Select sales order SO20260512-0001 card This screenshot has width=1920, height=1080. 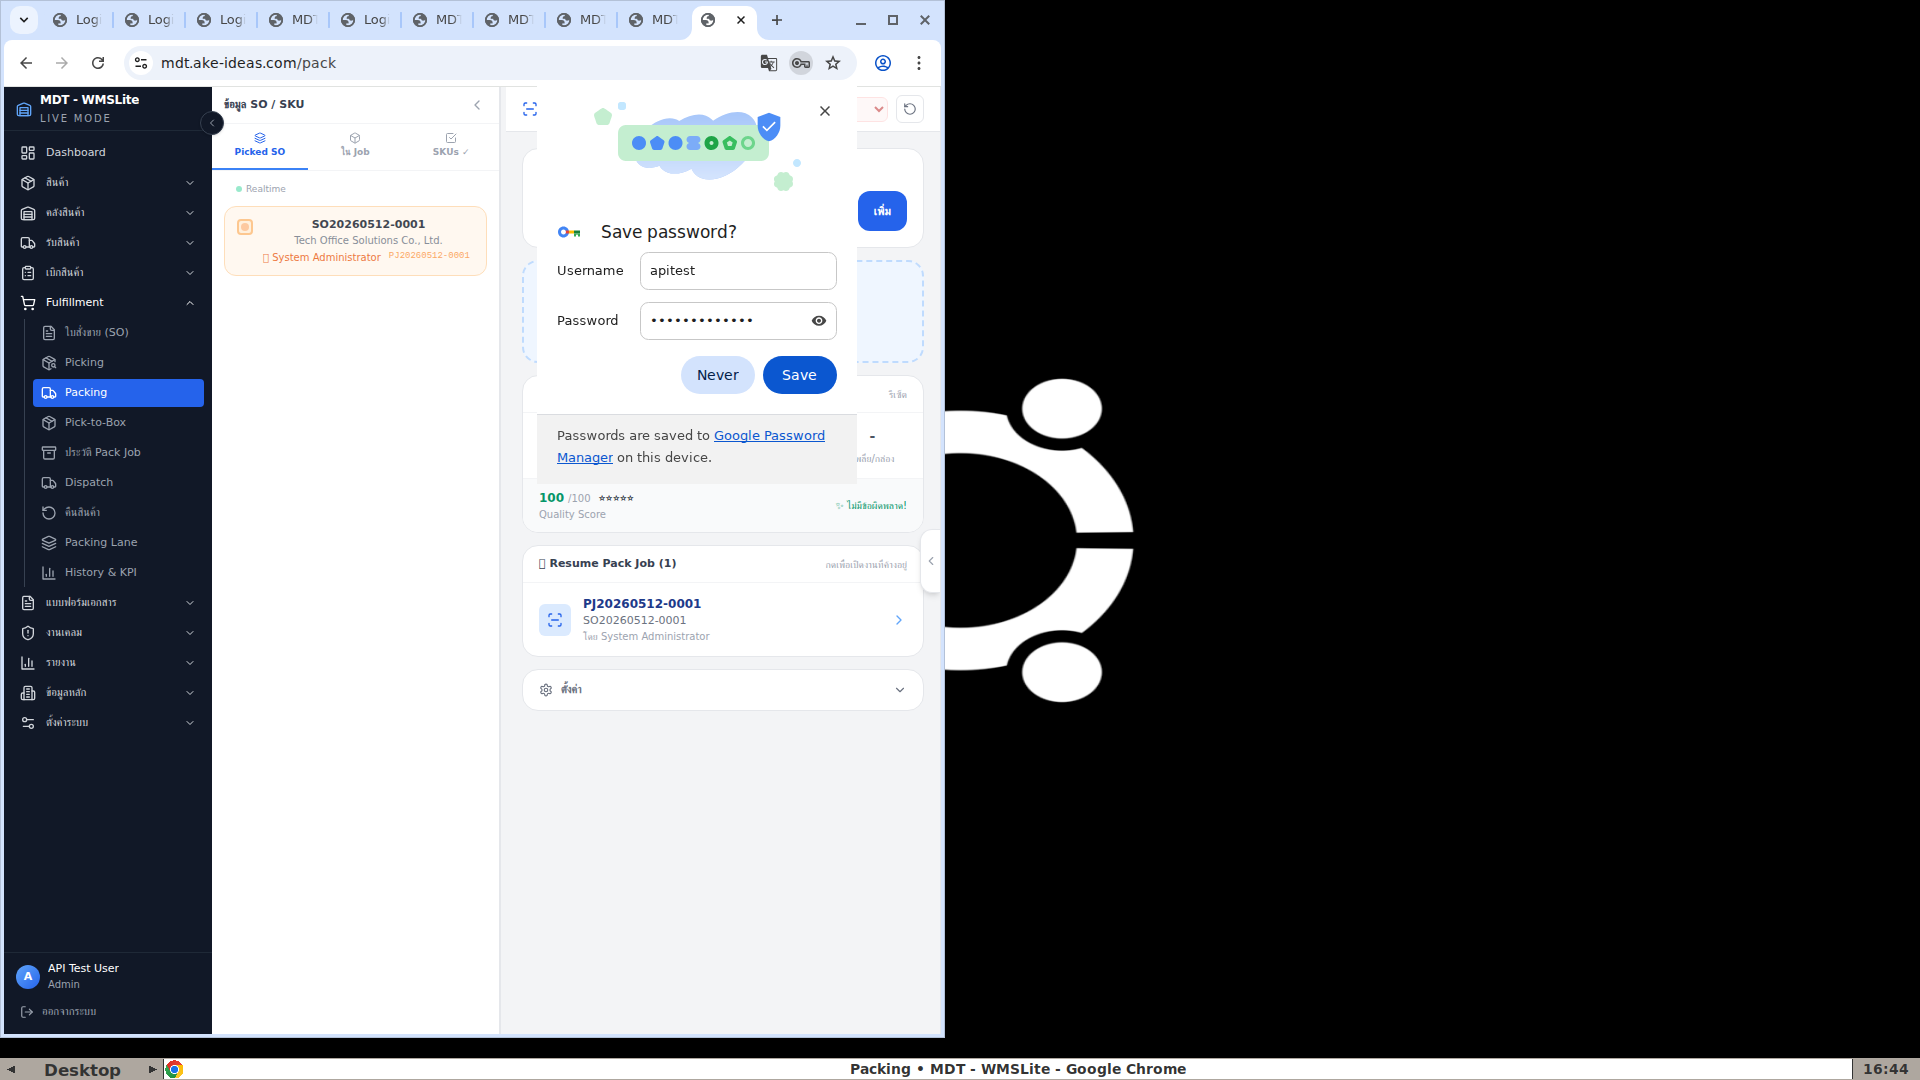[x=355, y=241]
